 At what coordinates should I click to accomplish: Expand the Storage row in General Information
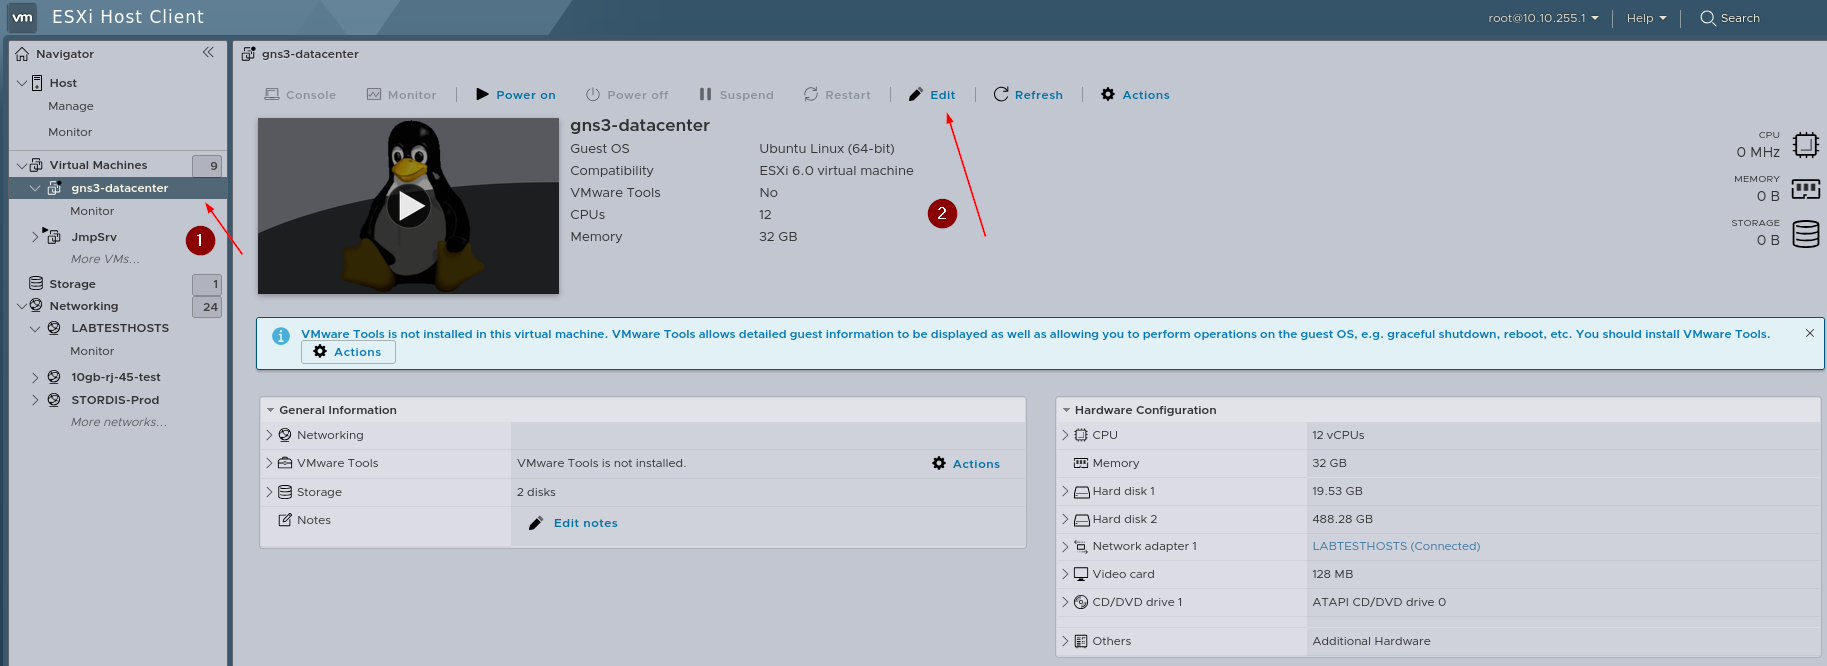tap(269, 492)
